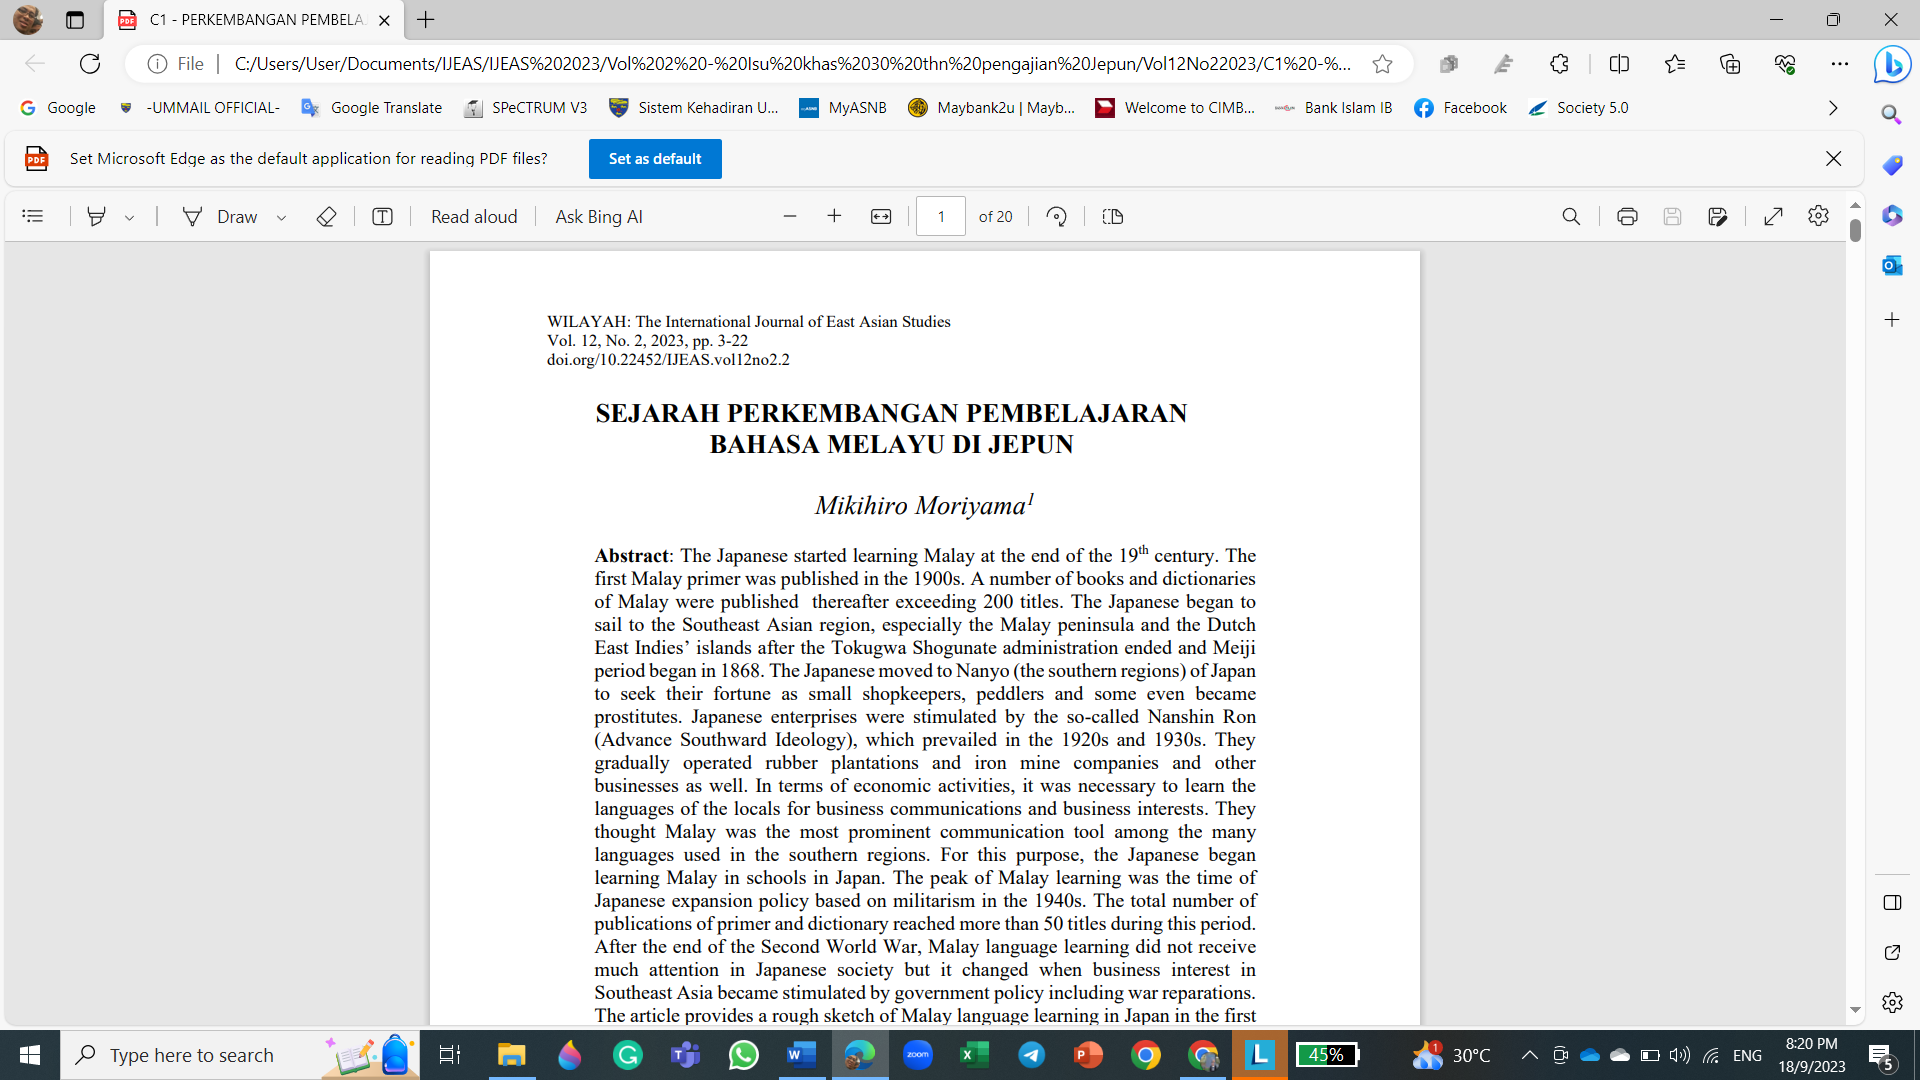The height and width of the screenshot is (1080, 1920).
Task: Print the PDF document
Action: pyautogui.click(x=1627, y=216)
